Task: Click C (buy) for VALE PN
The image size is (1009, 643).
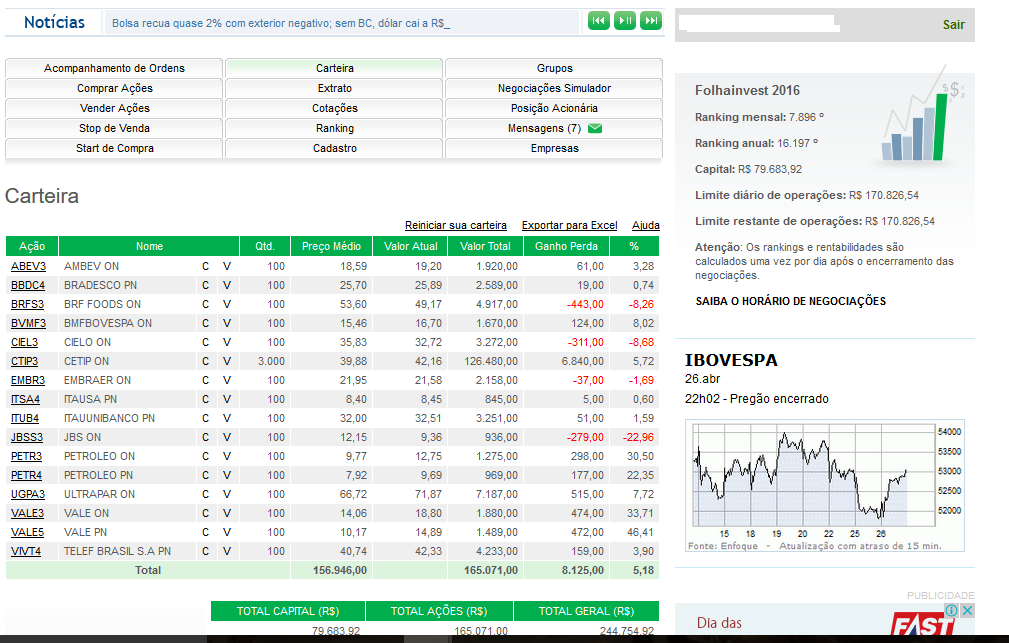Action: tap(205, 532)
